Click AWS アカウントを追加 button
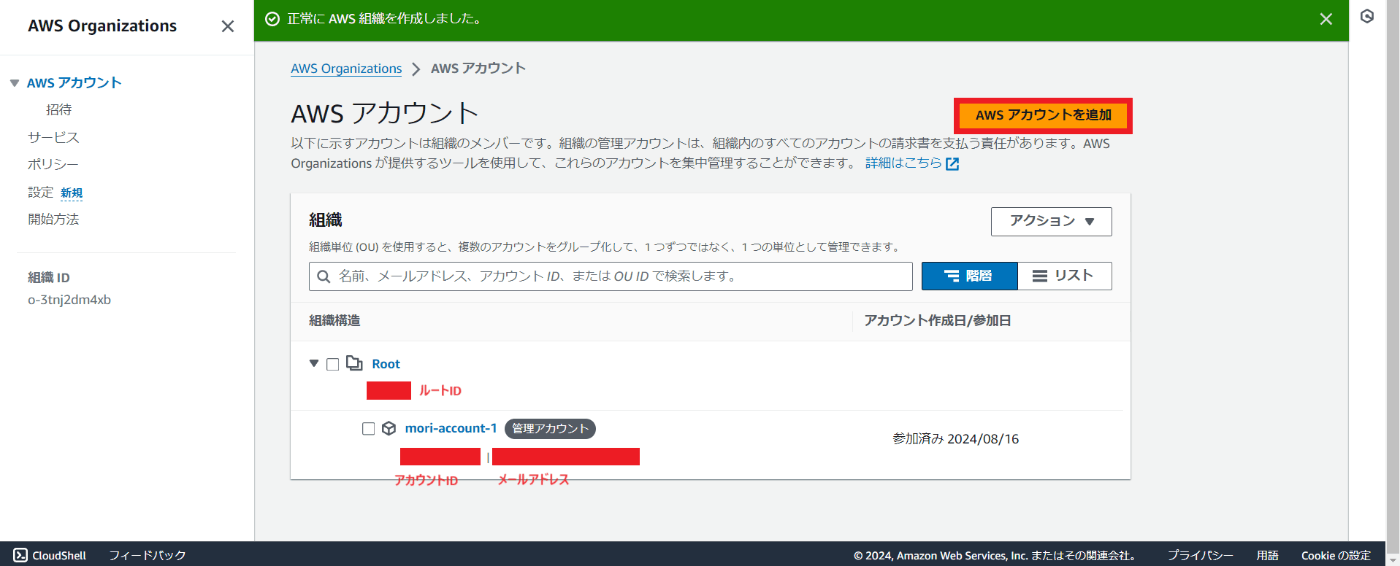 1044,115
